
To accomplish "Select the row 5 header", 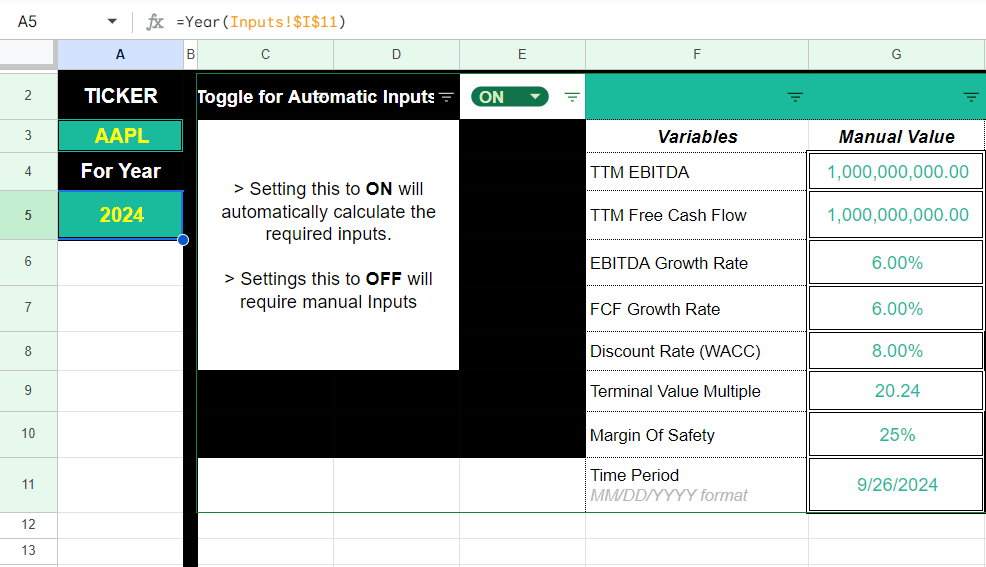I will point(28,215).
